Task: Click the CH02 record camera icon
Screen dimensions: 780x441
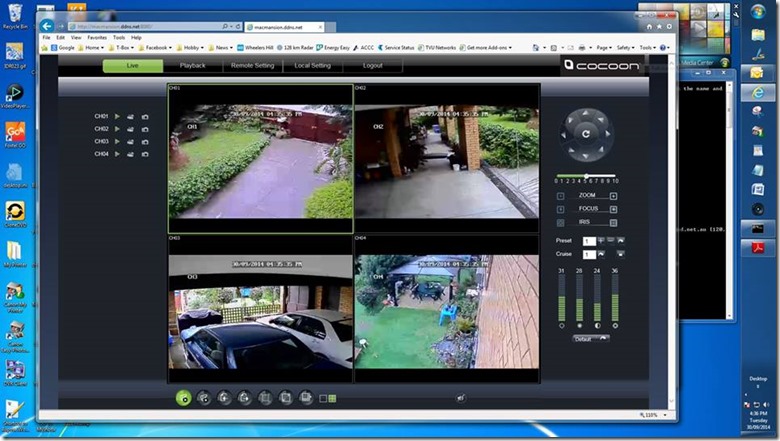Action: (x=131, y=129)
